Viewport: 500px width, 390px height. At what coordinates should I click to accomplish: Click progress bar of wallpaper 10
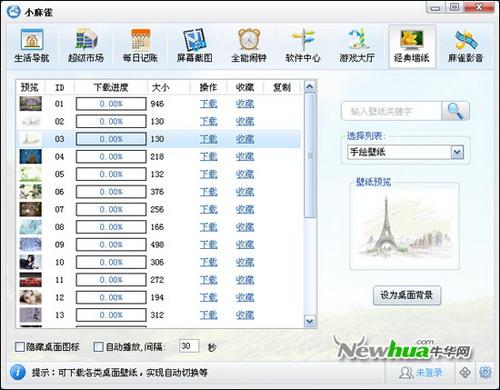pyautogui.click(x=111, y=262)
